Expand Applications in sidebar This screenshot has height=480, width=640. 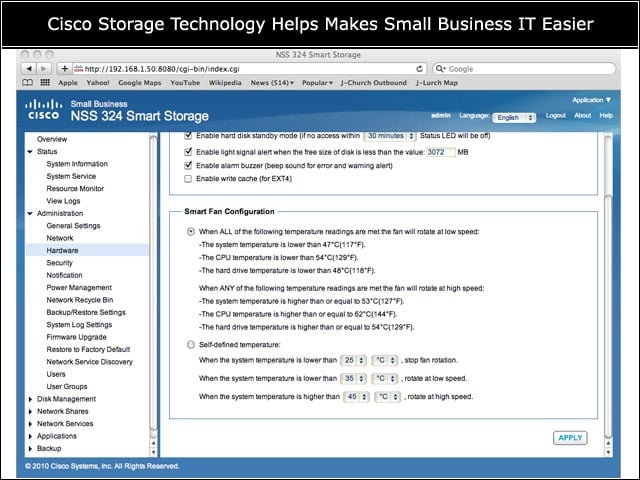[x=30, y=436]
